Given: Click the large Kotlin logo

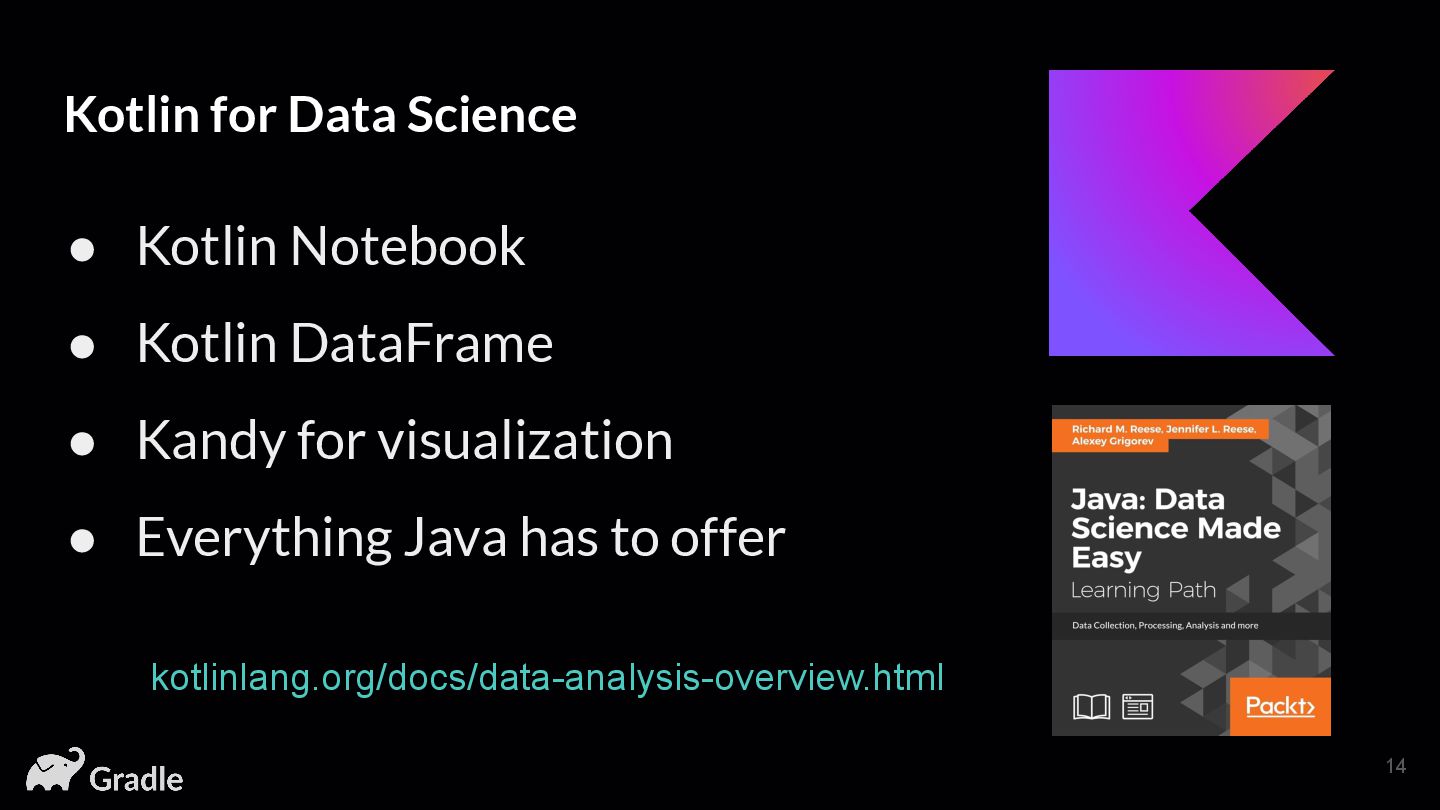Looking at the screenshot, I should (1191, 213).
